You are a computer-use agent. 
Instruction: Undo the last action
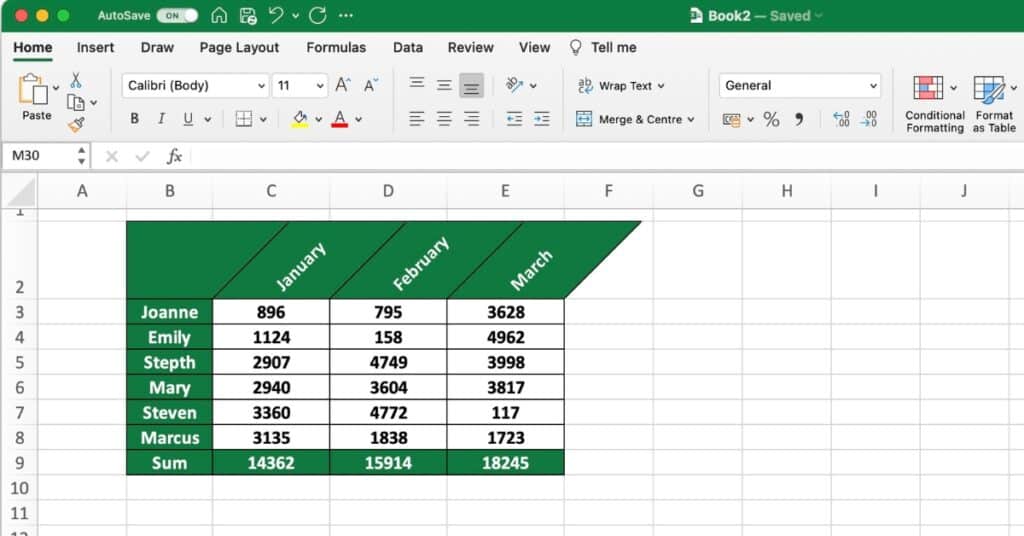276,14
